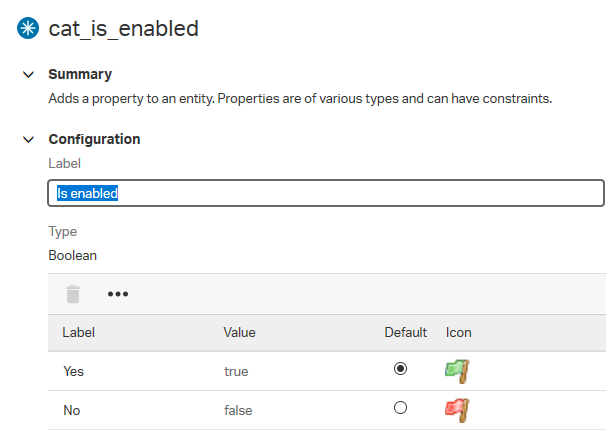Collapse the Configuration section
The height and width of the screenshot is (445, 616).
point(28,139)
